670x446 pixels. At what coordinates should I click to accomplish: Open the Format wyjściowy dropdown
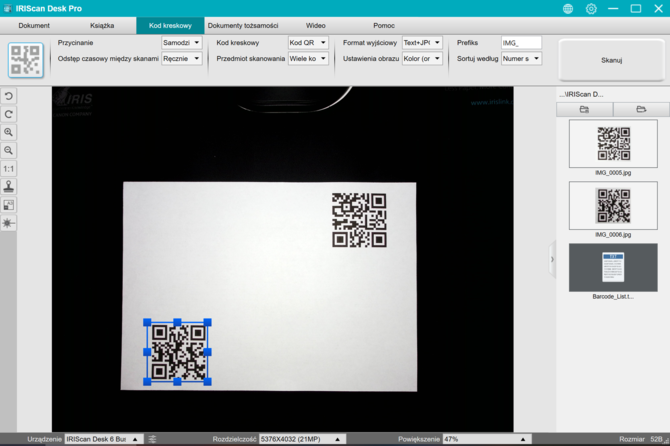tap(422, 43)
